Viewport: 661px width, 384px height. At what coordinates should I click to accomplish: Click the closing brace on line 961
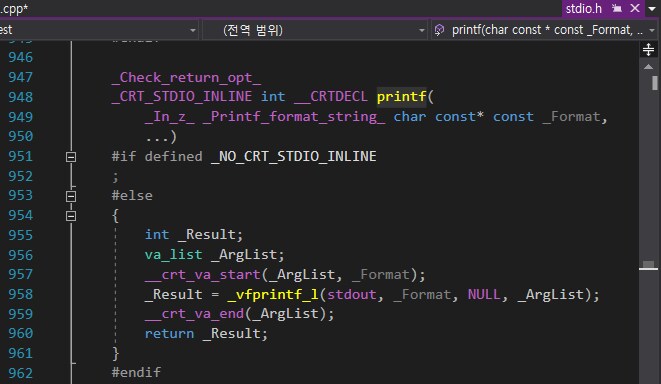click(x=116, y=353)
